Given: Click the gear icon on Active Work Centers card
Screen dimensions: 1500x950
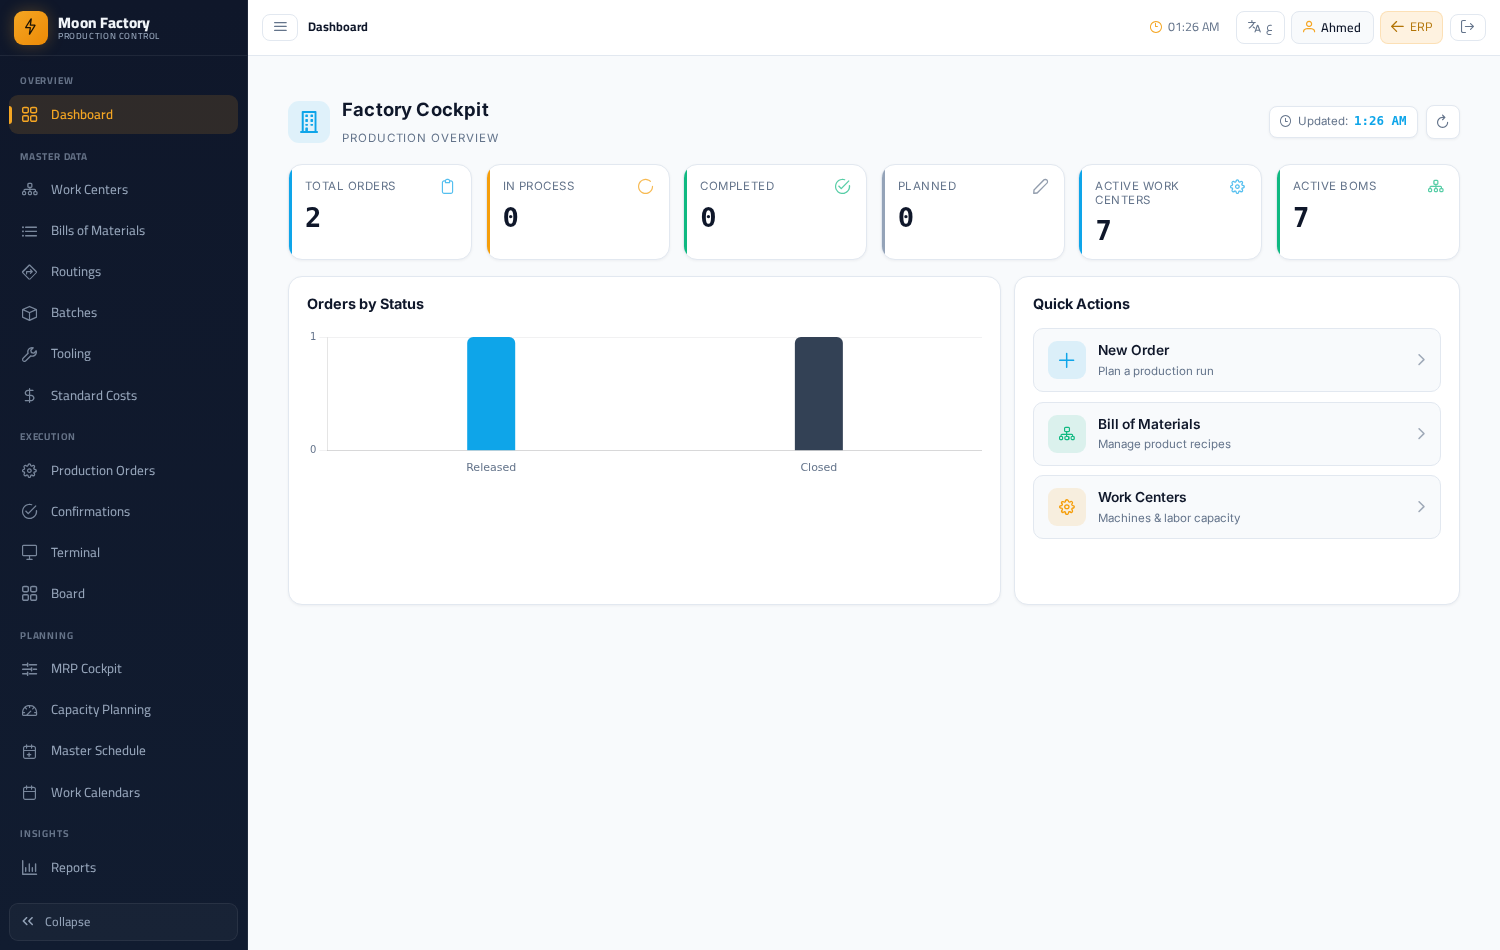Looking at the screenshot, I should [1237, 187].
